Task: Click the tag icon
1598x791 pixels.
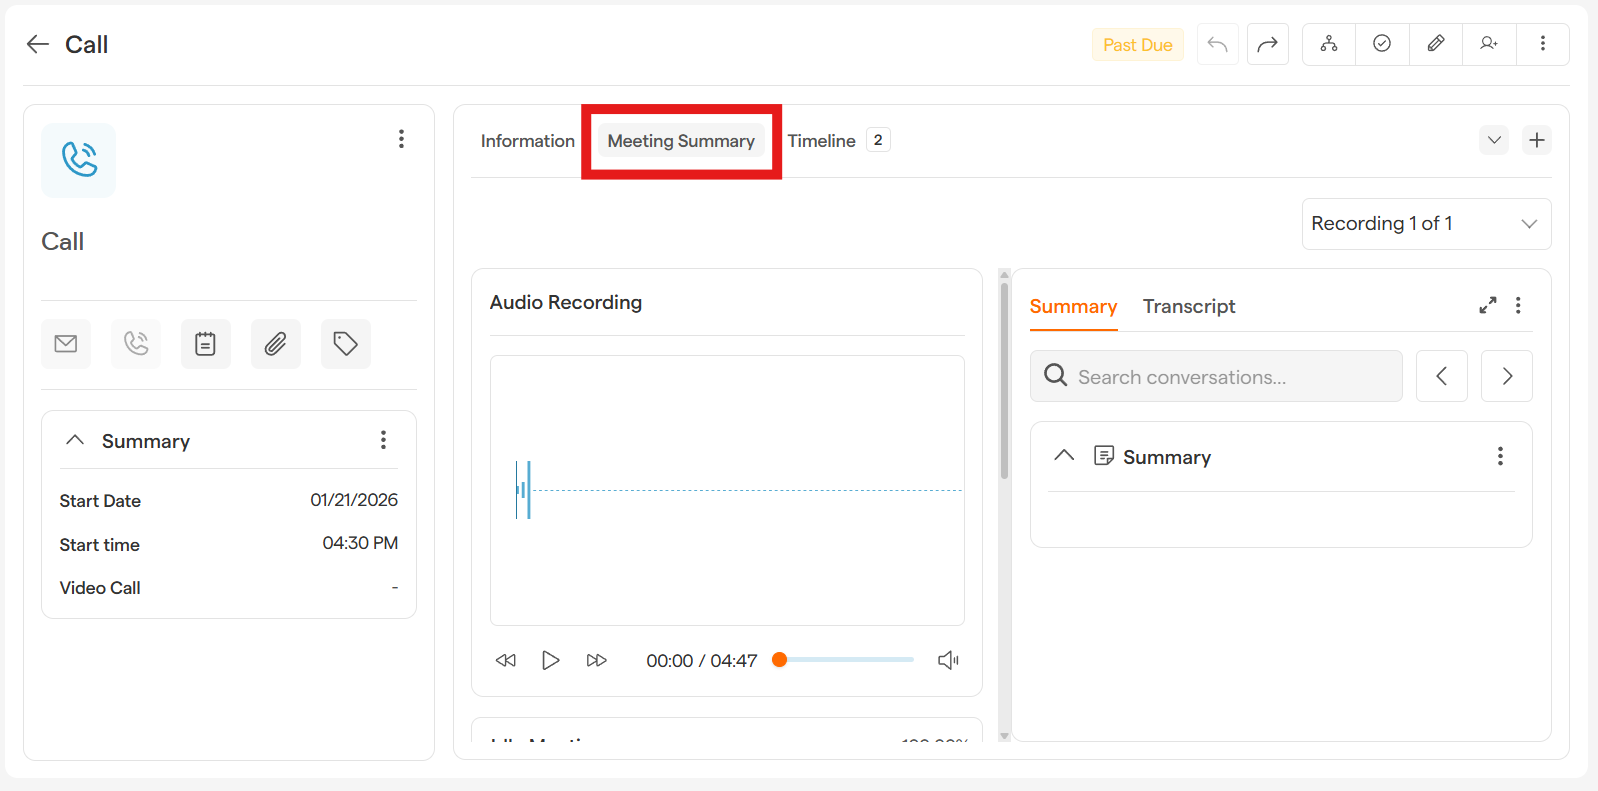Action: (345, 344)
